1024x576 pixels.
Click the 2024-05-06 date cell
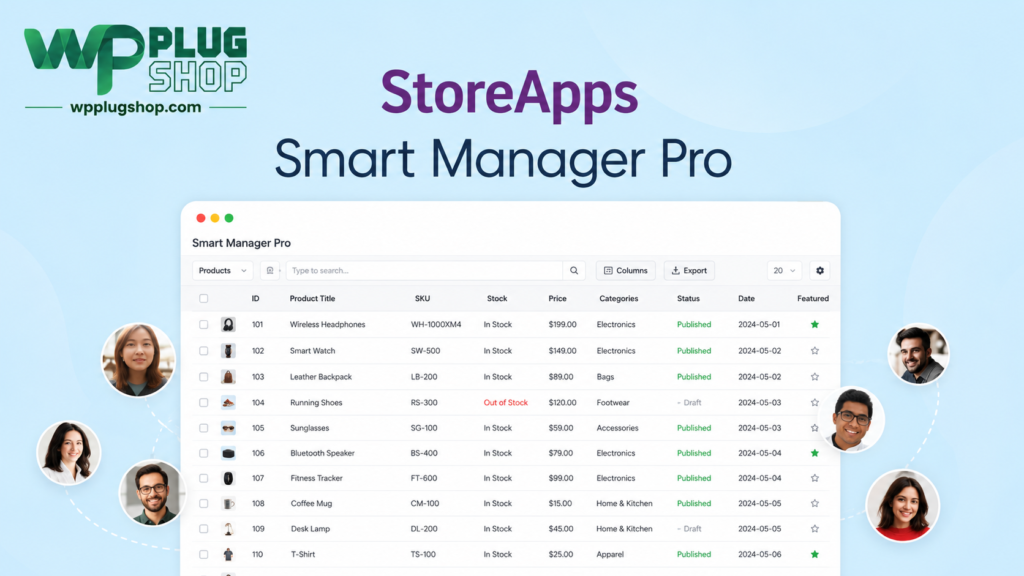[x=760, y=554]
